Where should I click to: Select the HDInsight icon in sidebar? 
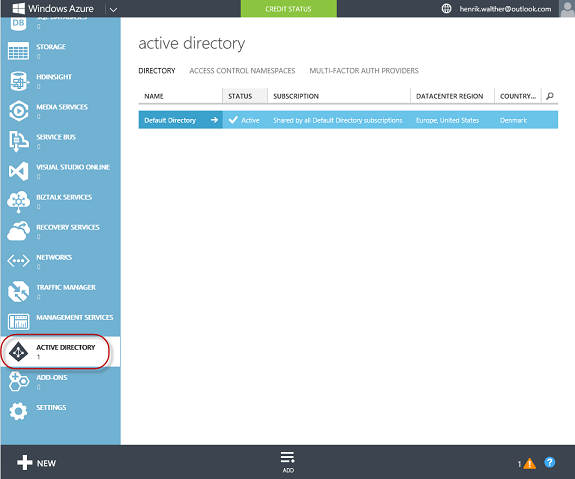[x=19, y=81]
